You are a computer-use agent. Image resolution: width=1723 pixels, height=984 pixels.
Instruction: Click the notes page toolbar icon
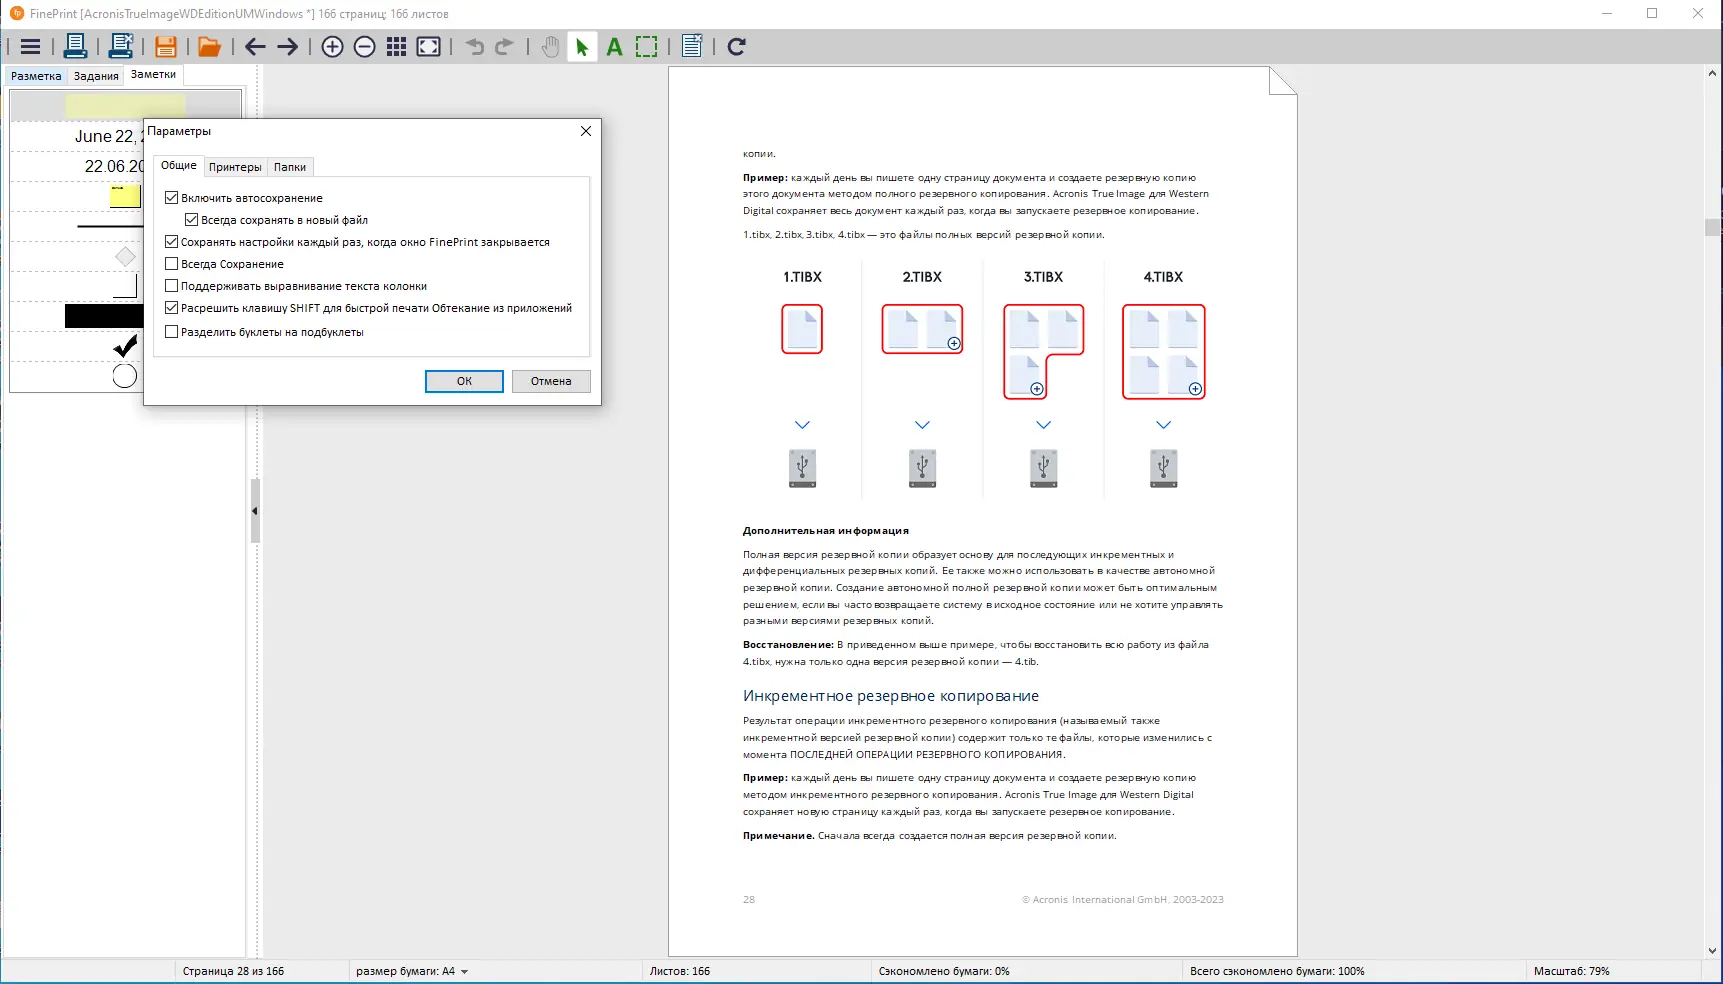[x=692, y=46]
